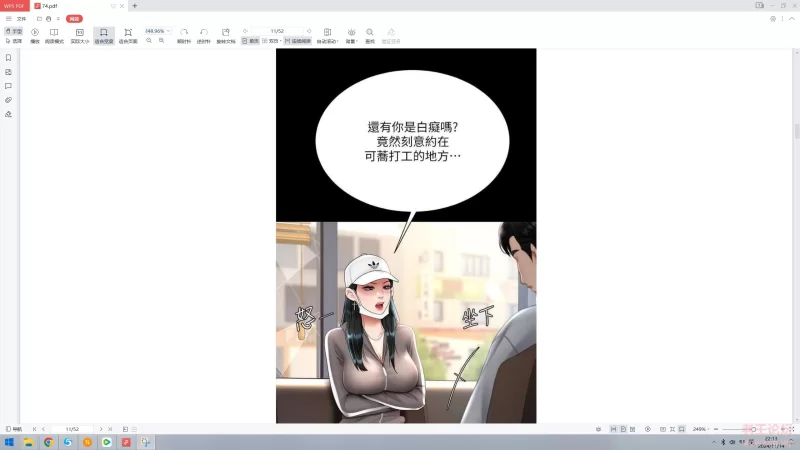The height and width of the screenshot is (450, 800).
Task: Open the WPS PDF home tab
Action: (x=14, y=6)
